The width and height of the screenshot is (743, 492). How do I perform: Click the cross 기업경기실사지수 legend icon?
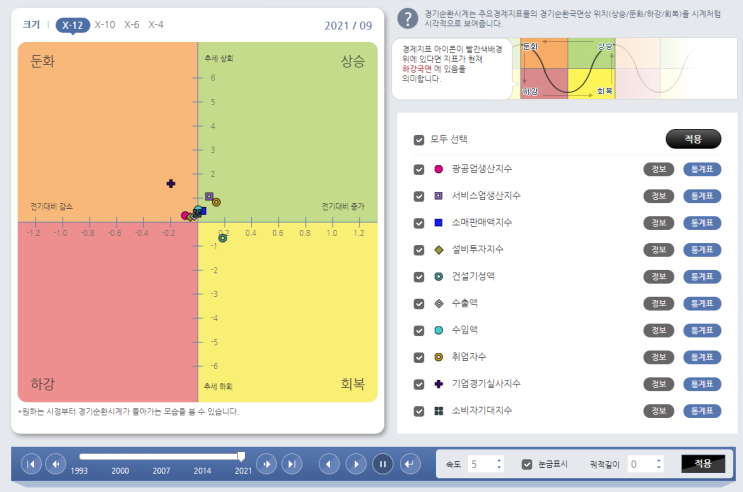(439, 384)
